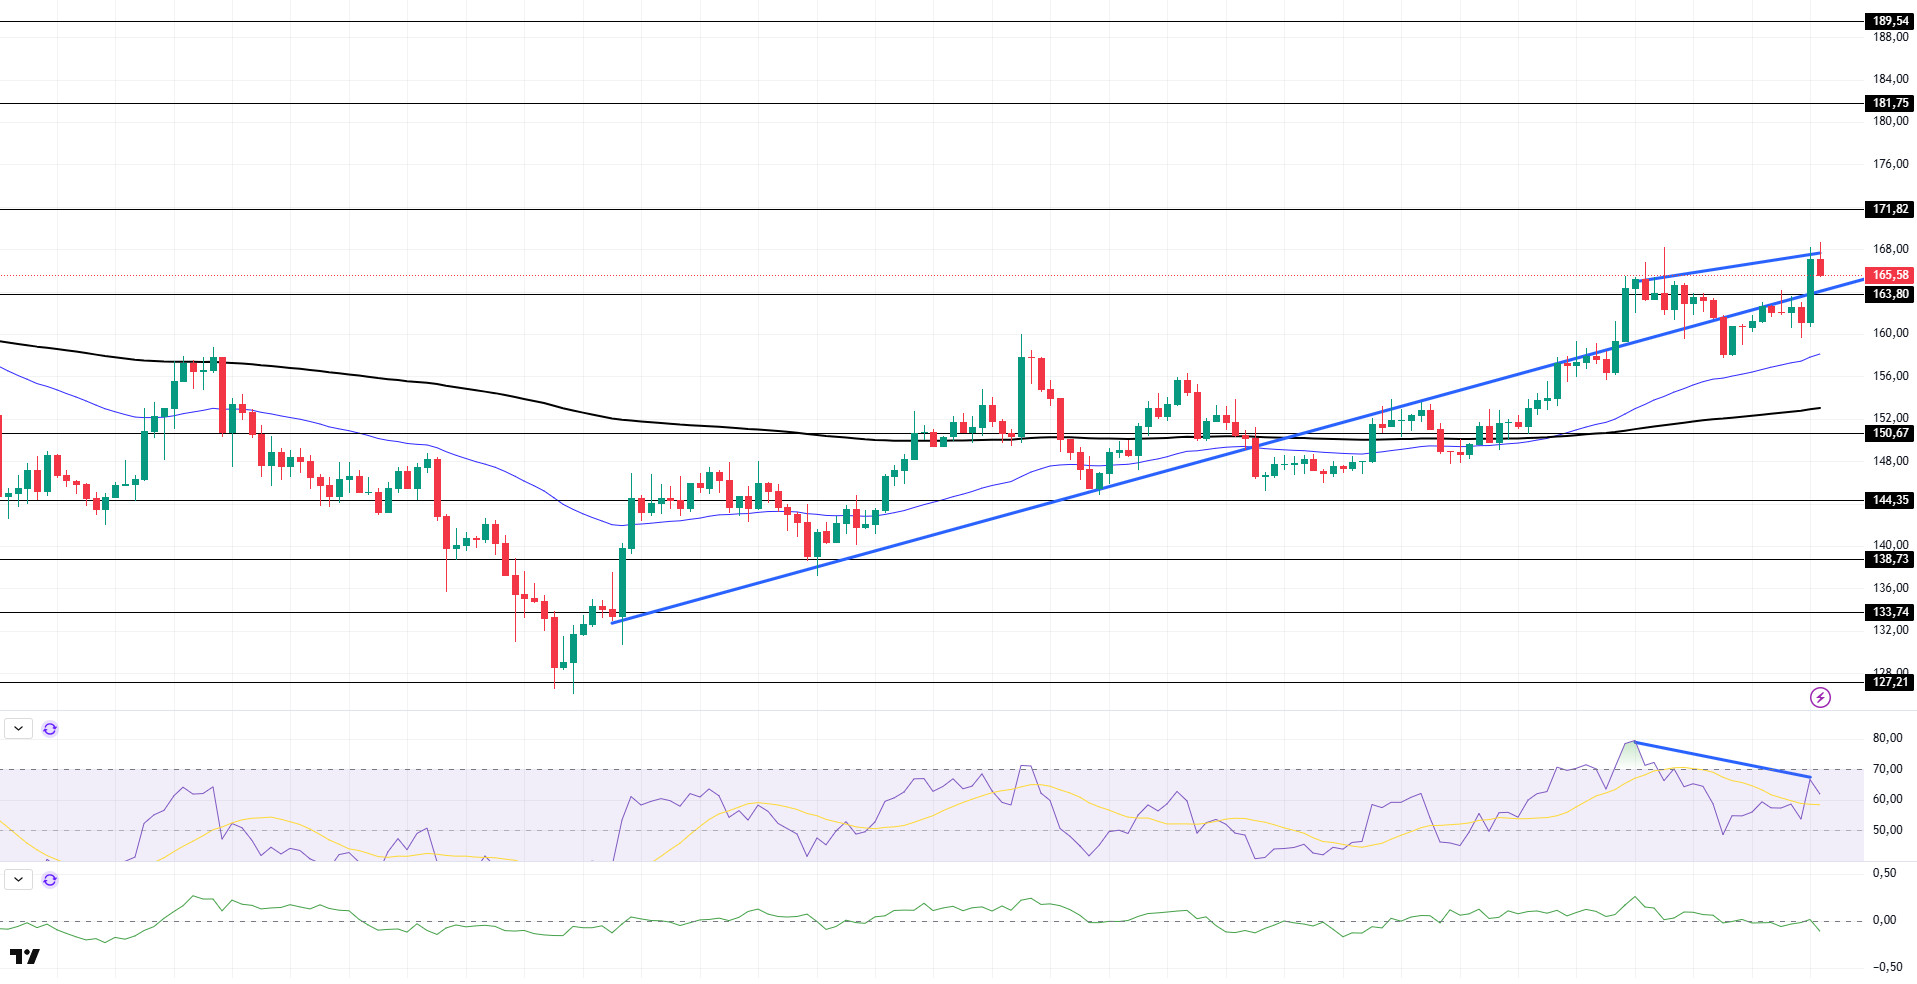This screenshot has height=984, width=1917.
Task: Click the 144,35 support level label
Action: pyautogui.click(x=1890, y=500)
